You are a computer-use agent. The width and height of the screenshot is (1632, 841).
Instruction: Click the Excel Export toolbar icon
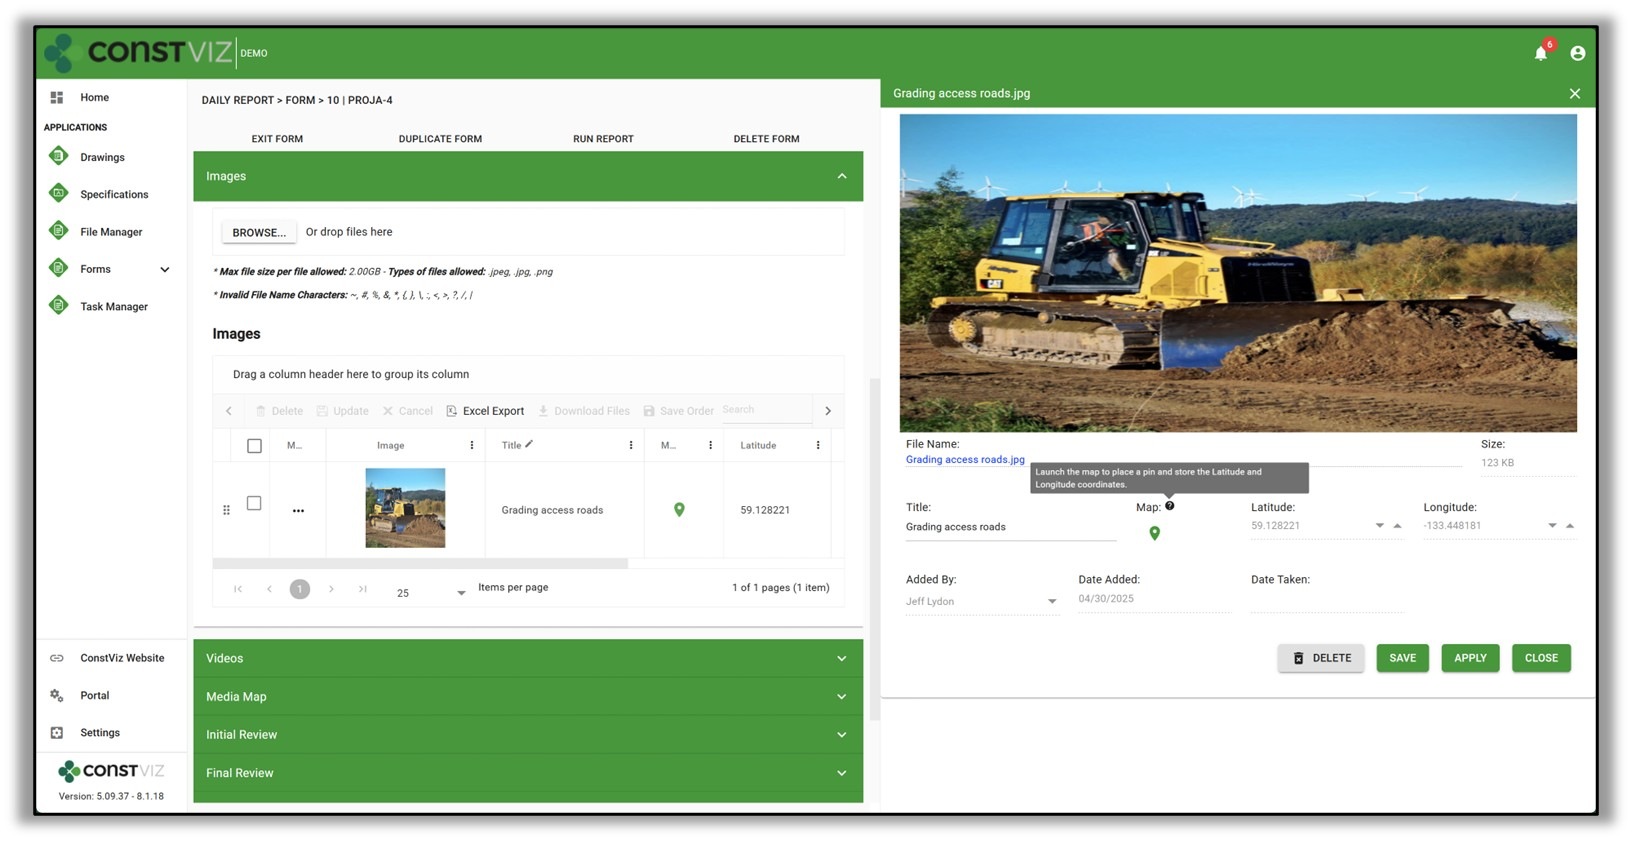coord(452,411)
